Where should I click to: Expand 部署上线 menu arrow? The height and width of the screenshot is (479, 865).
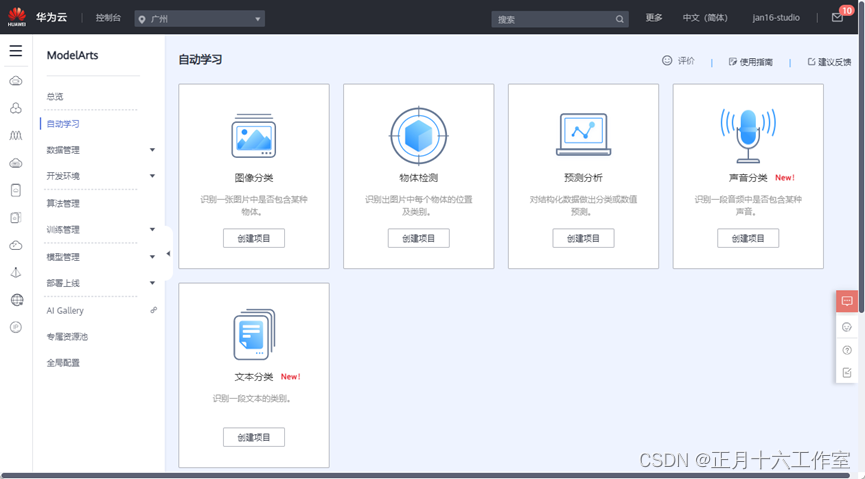click(152, 283)
